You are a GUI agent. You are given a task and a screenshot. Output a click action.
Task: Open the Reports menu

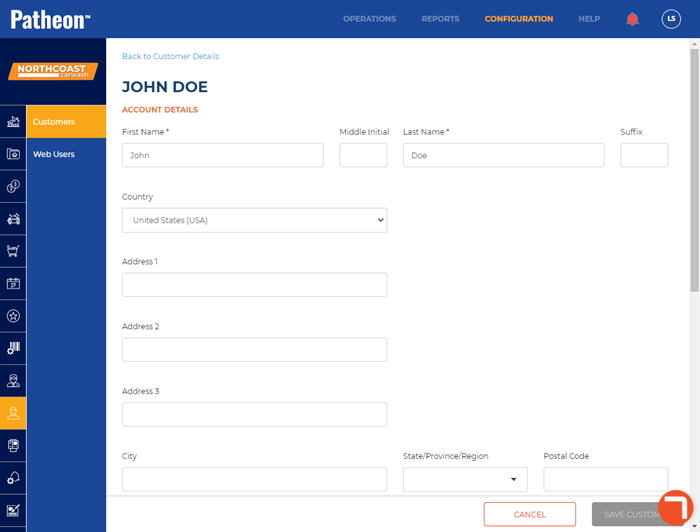[440, 19]
